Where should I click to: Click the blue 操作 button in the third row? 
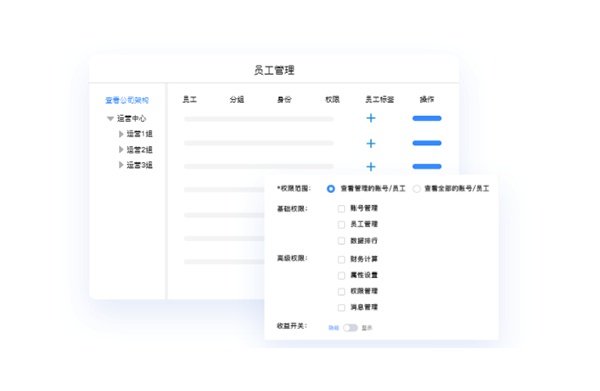[x=427, y=166]
